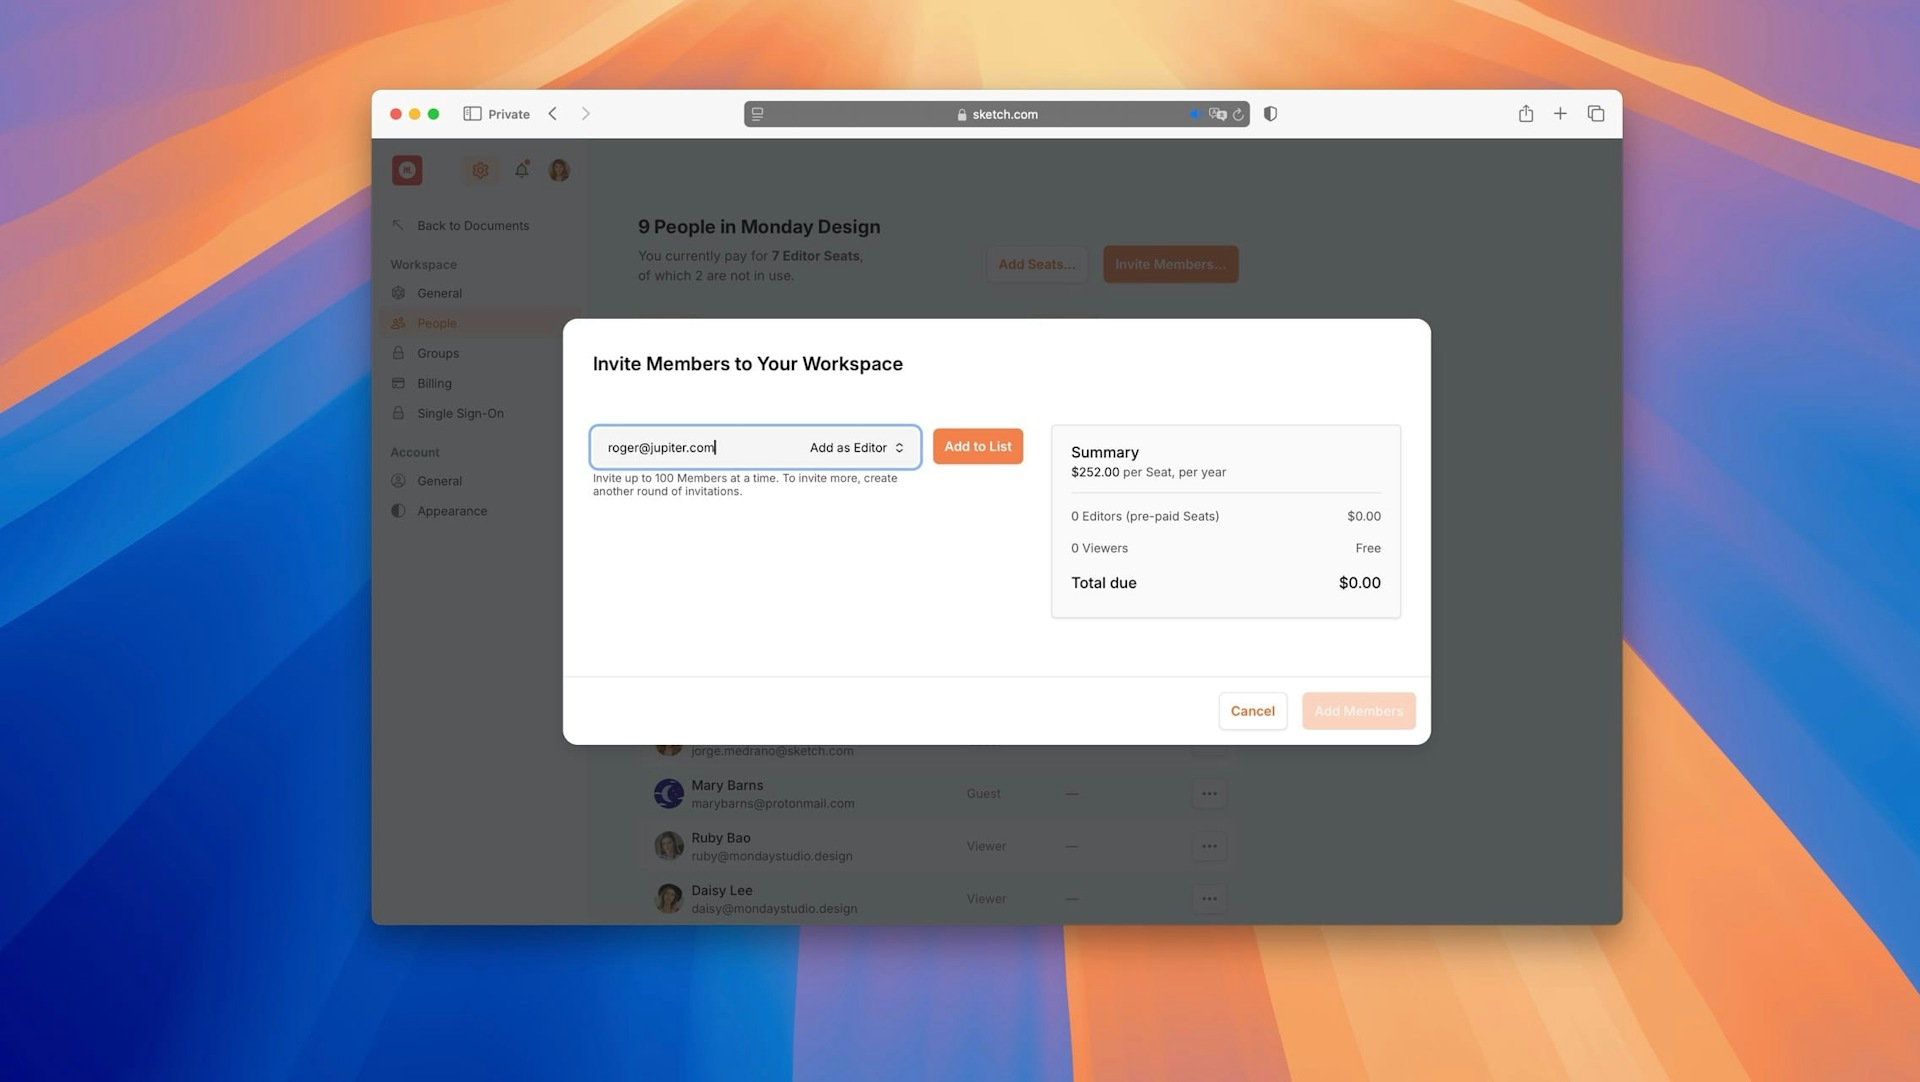
Task: Click the privacy shield icon beside the toolbar
Action: [x=1270, y=114]
